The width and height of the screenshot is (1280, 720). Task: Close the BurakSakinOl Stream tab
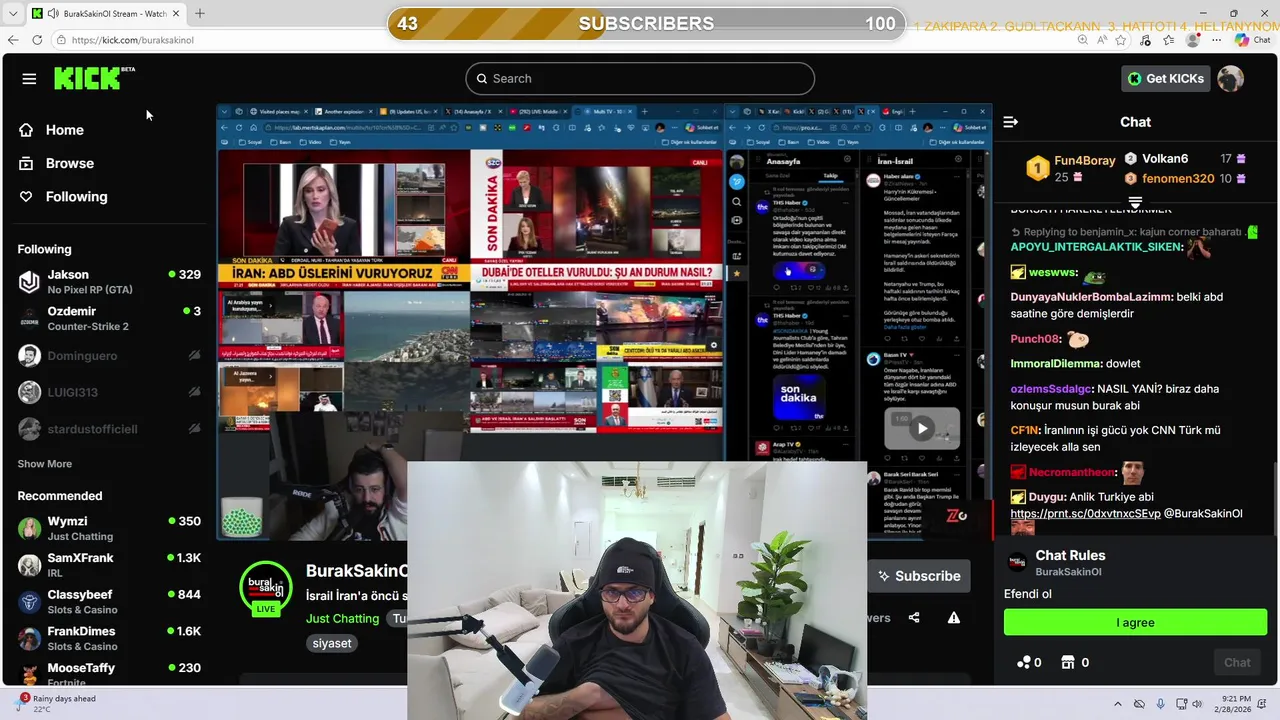177,13
